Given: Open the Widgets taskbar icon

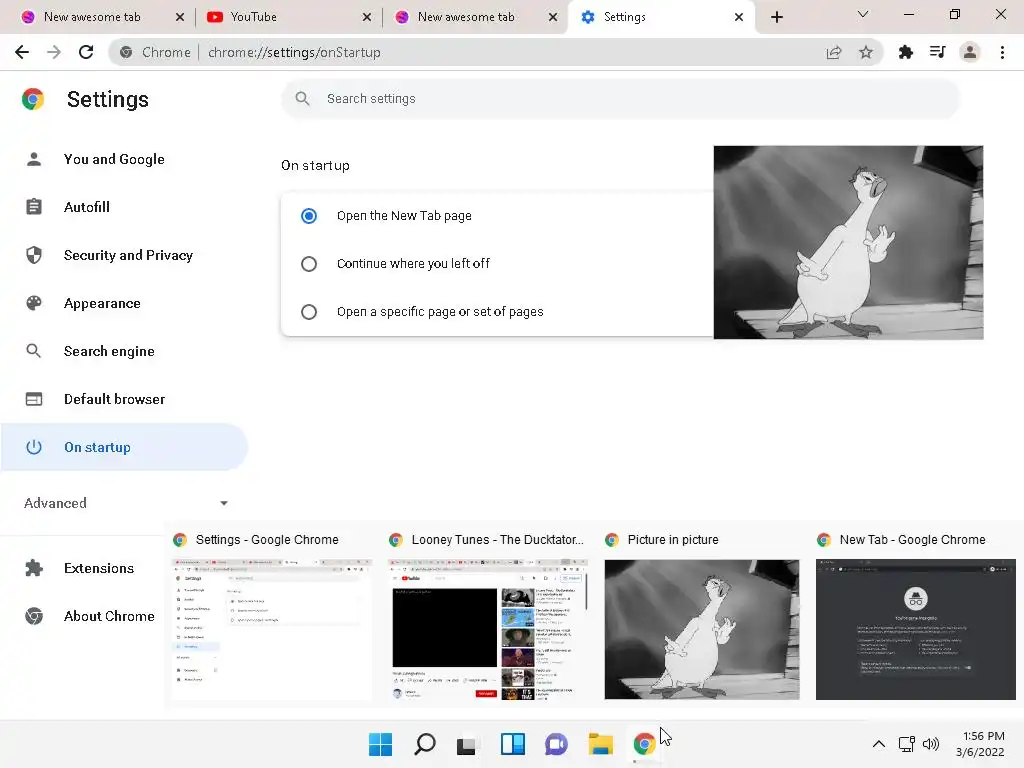Looking at the screenshot, I should click(x=513, y=744).
